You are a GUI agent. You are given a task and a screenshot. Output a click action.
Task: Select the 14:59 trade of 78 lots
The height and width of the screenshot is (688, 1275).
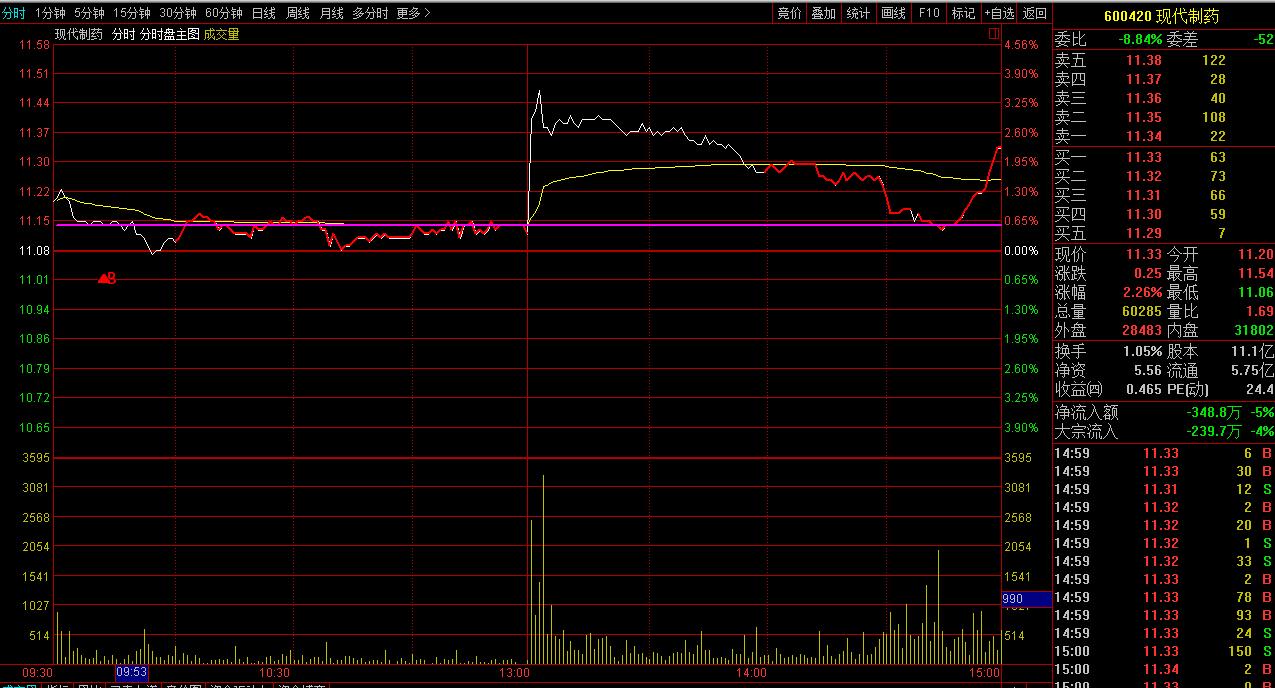(1163, 597)
